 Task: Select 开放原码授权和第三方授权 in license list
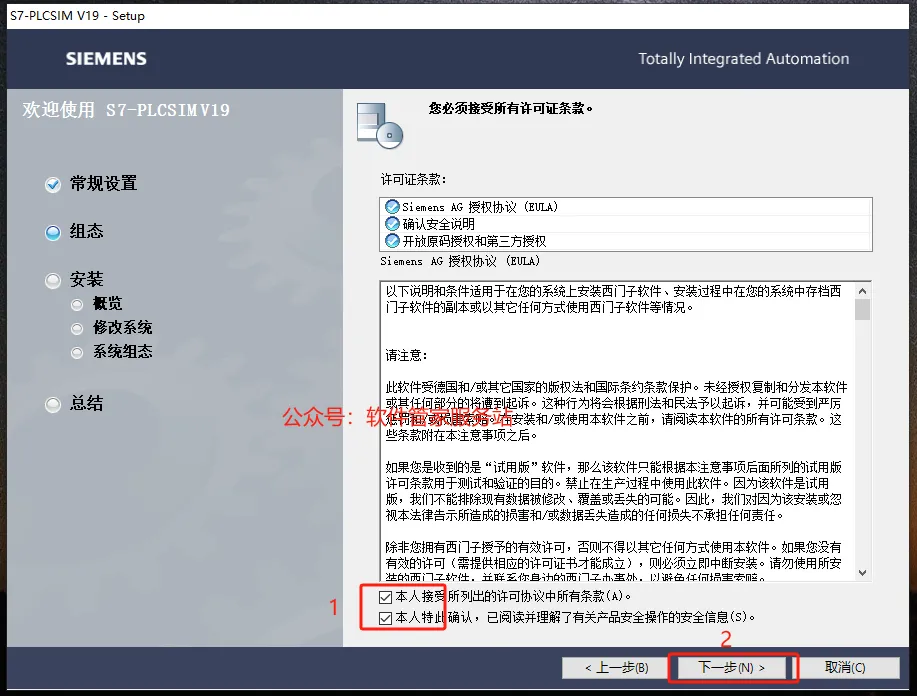626,241
